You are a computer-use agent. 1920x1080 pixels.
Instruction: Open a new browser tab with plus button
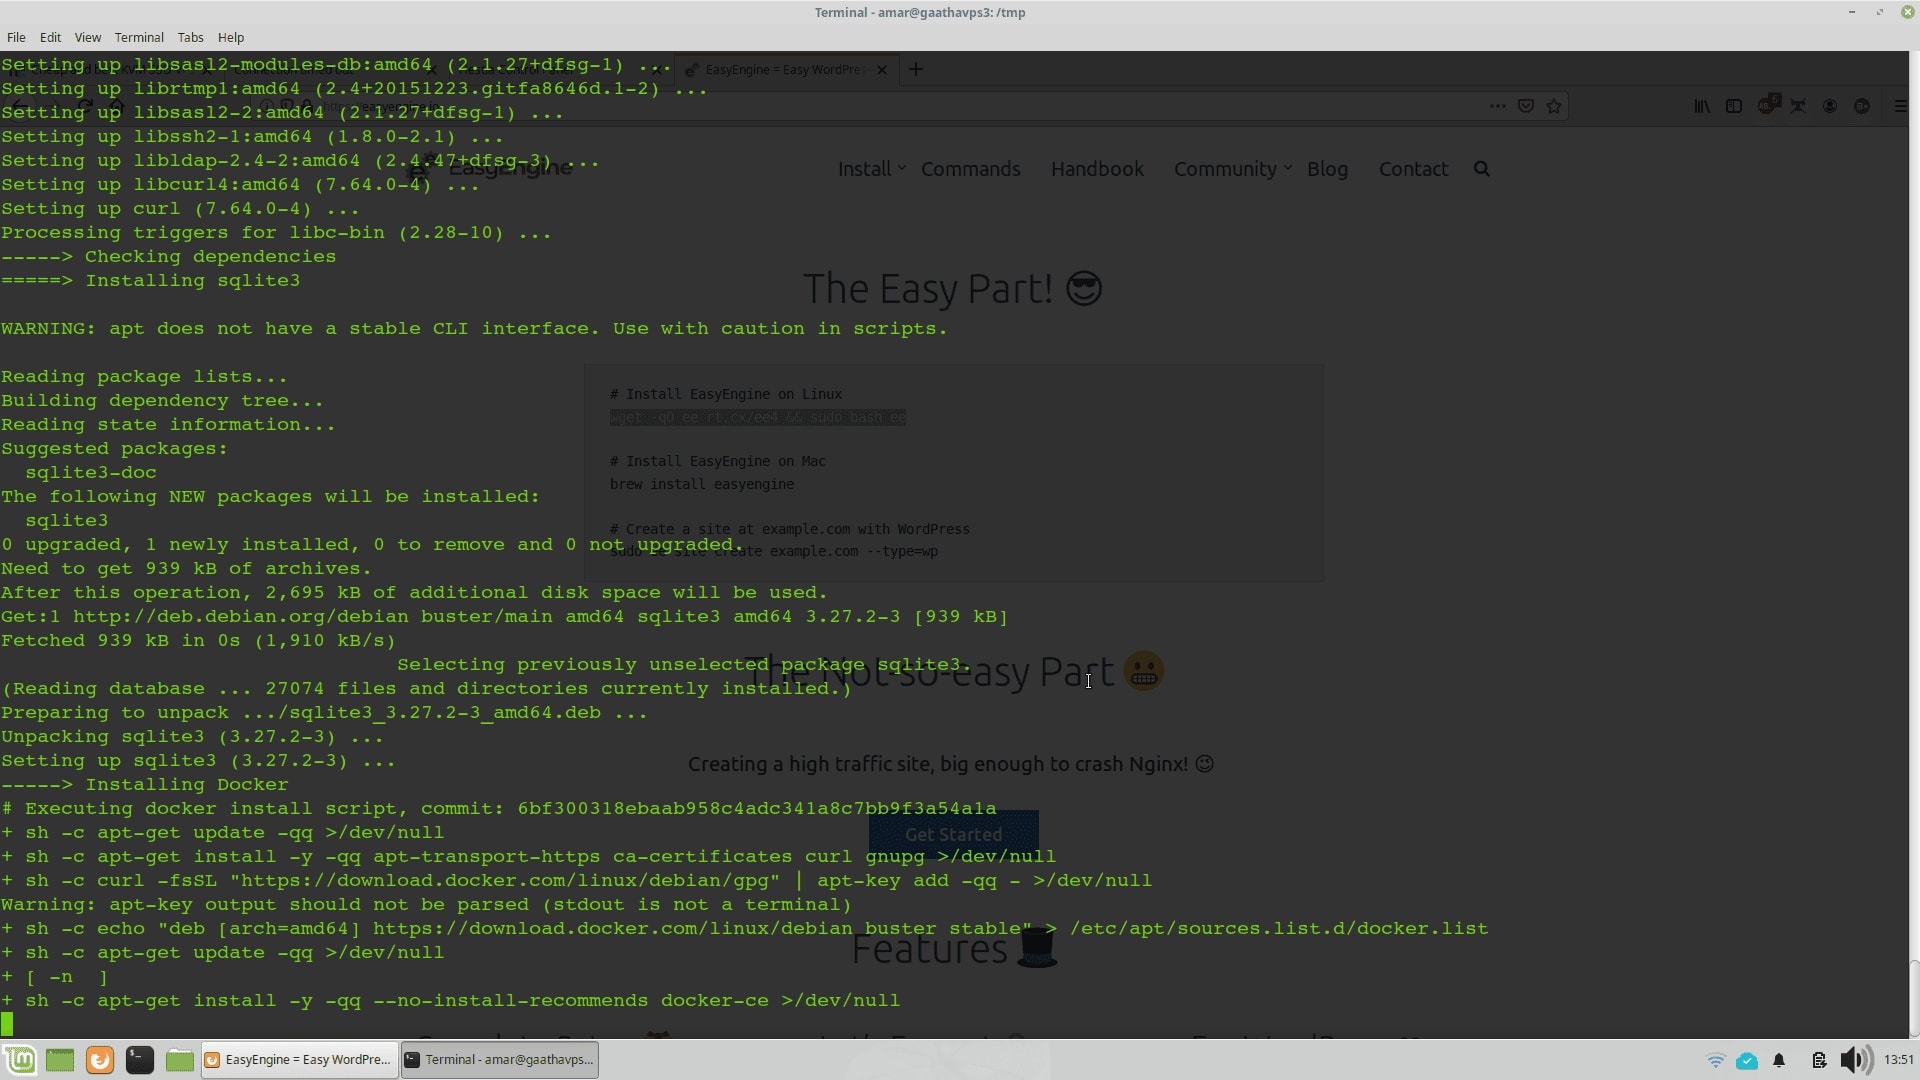[915, 69]
